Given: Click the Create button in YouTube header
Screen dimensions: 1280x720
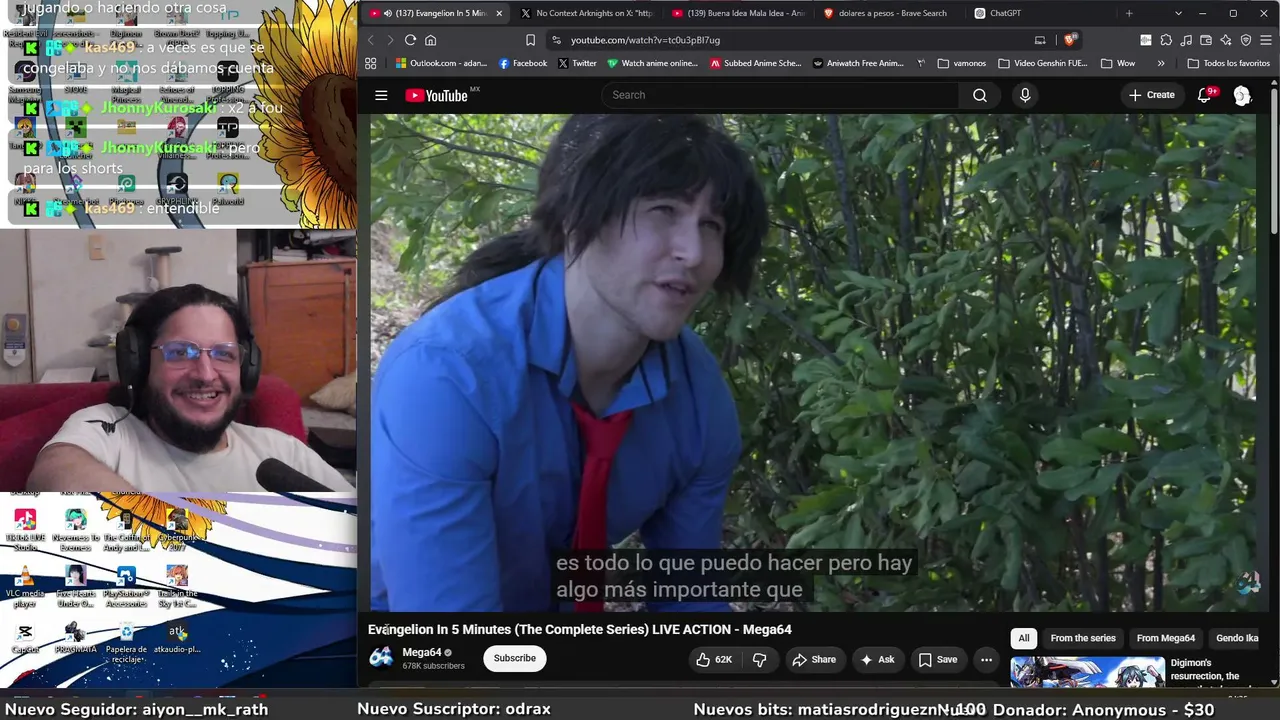Looking at the screenshot, I should [1152, 95].
